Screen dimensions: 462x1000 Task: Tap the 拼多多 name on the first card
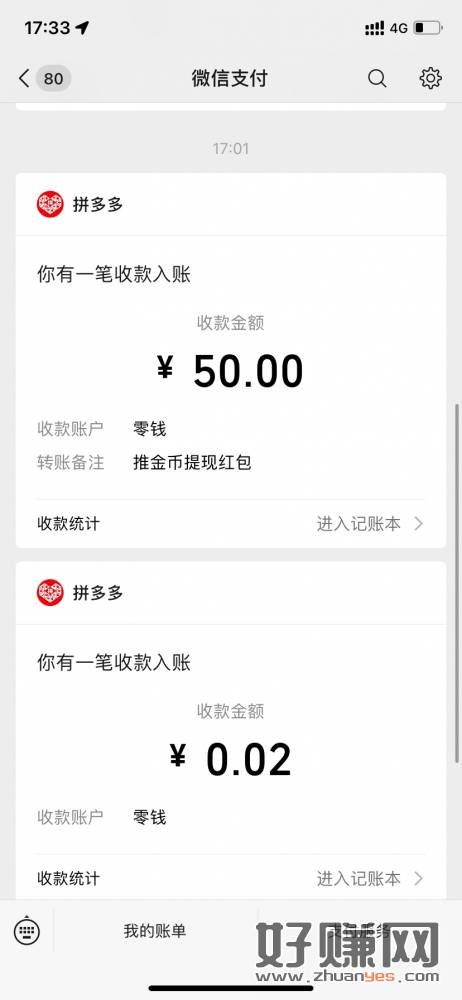coord(98,205)
